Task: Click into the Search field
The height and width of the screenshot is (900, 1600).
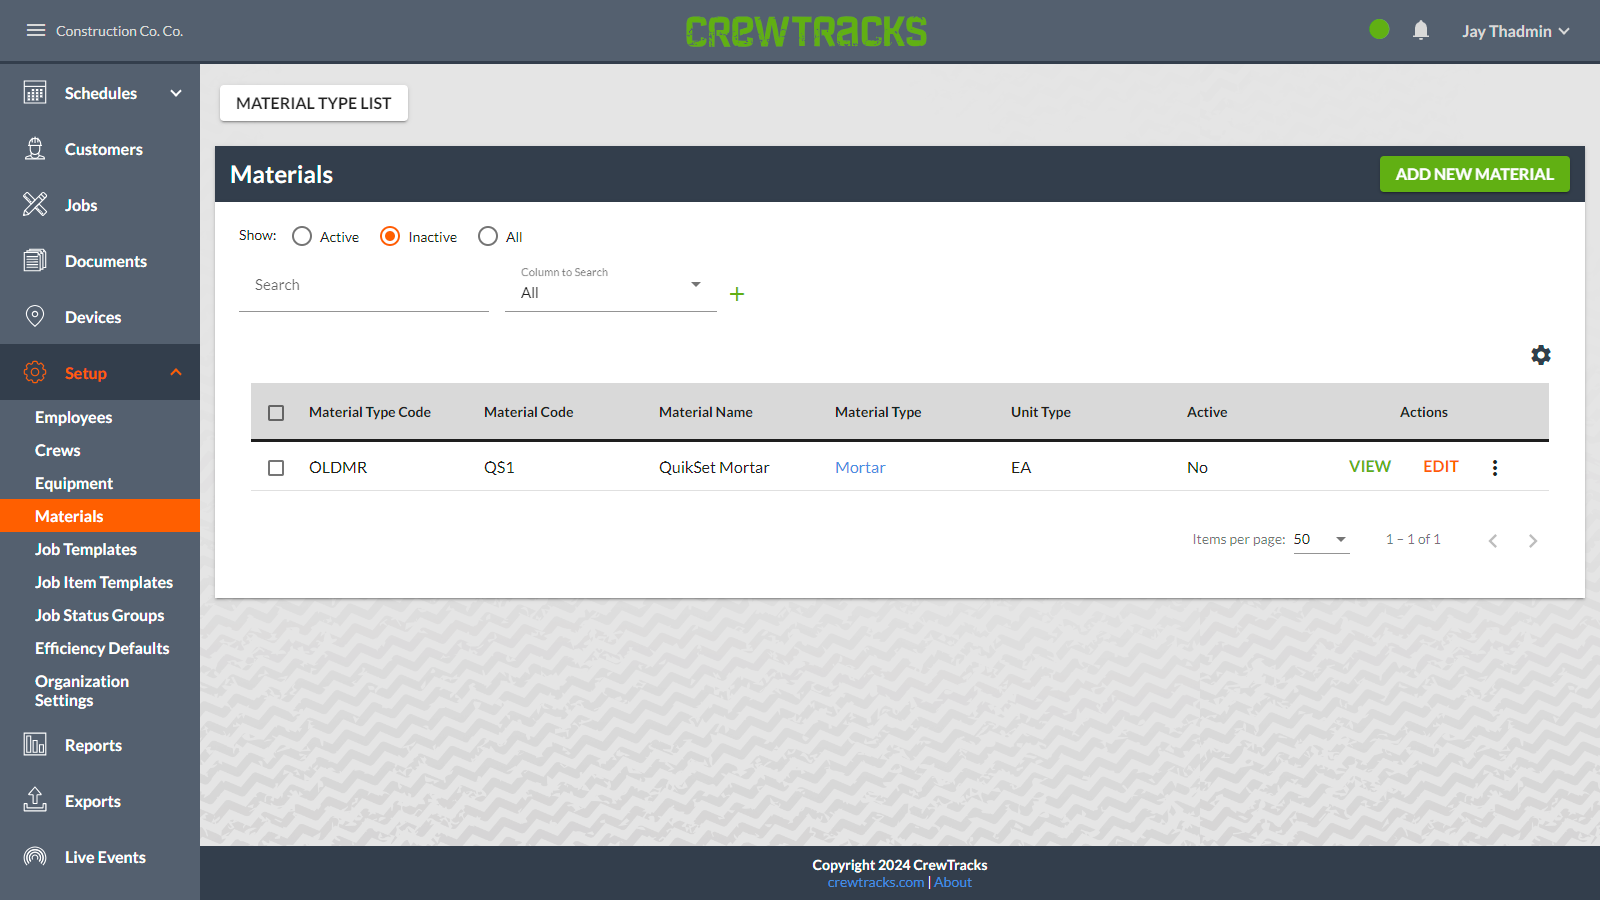Action: [x=364, y=286]
